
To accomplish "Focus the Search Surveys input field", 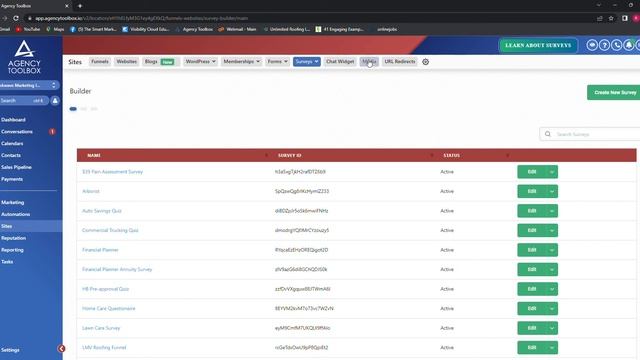I will [x=589, y=134].
